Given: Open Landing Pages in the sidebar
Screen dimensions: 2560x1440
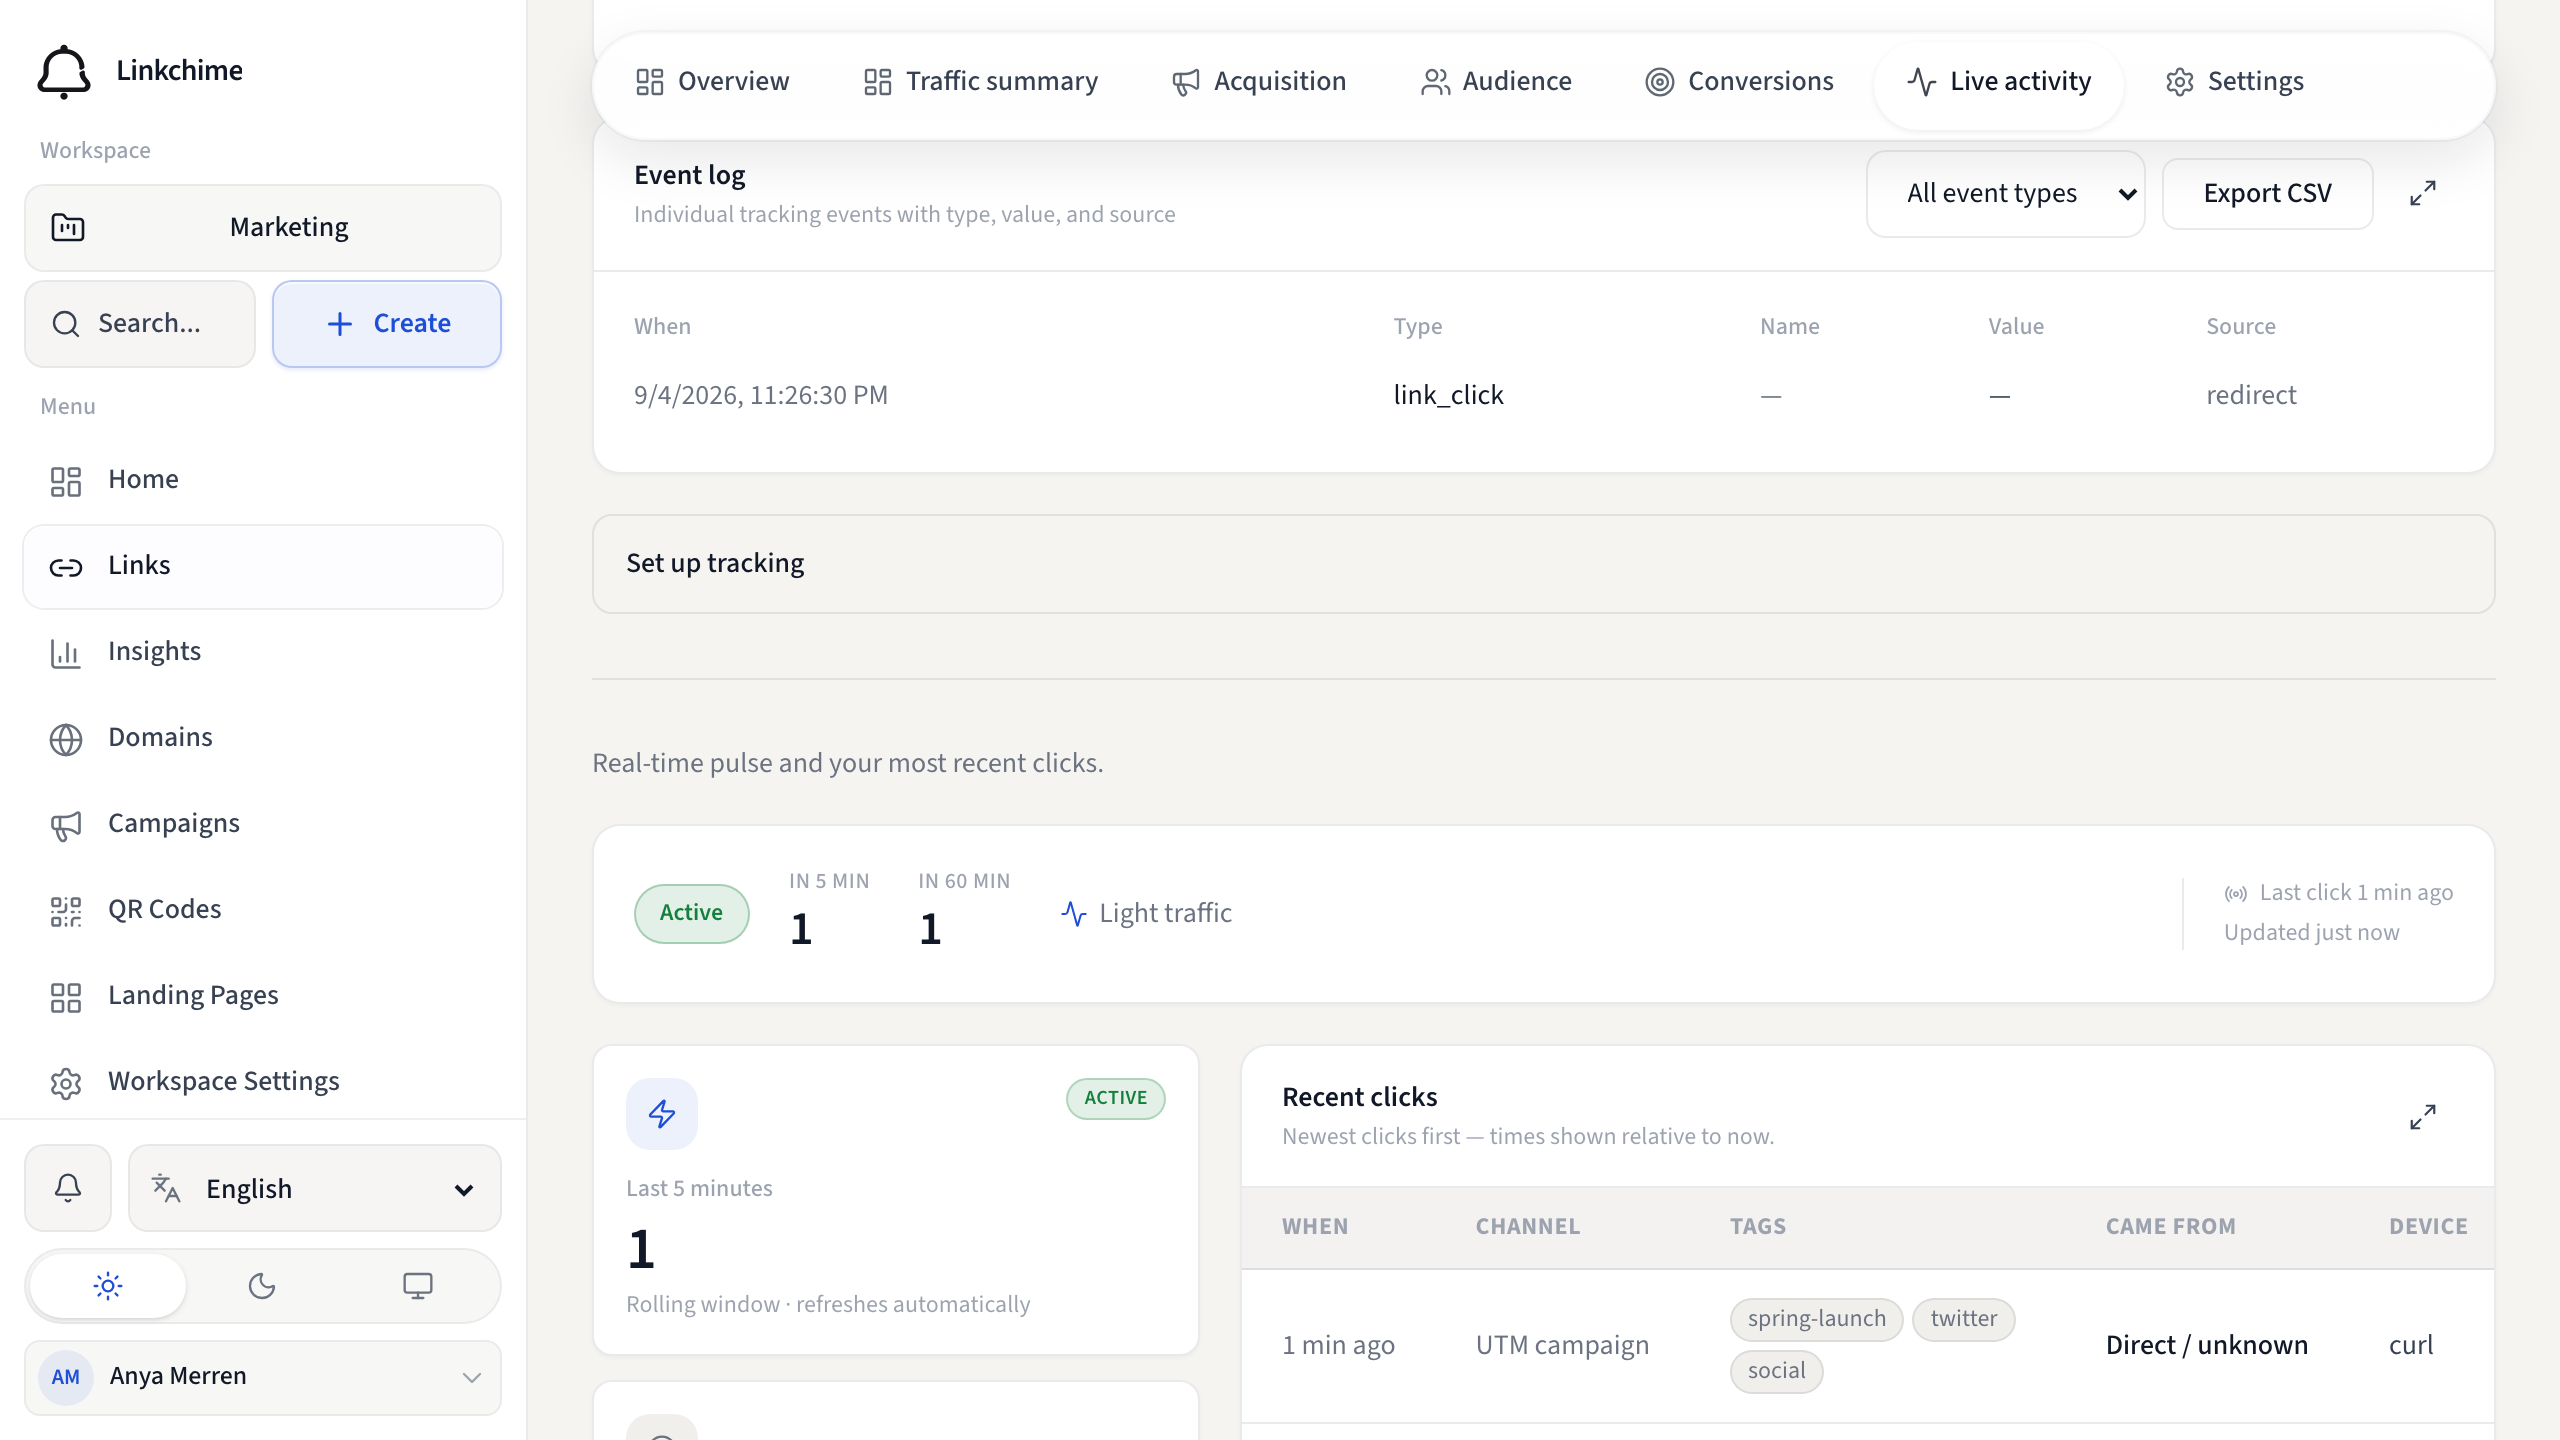Looking at the screenshot, I should (x=263, y=996).
